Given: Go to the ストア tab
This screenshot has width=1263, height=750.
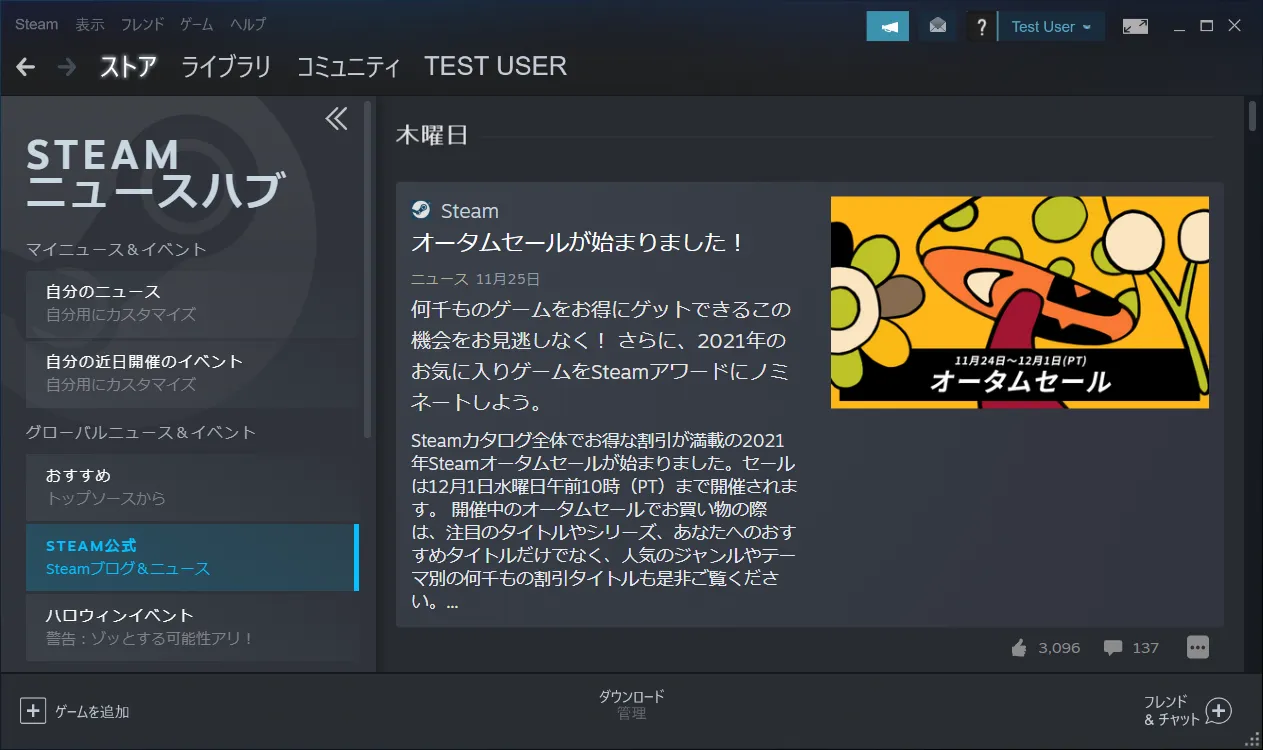Looking at the screenshot, I should point(129,67).
